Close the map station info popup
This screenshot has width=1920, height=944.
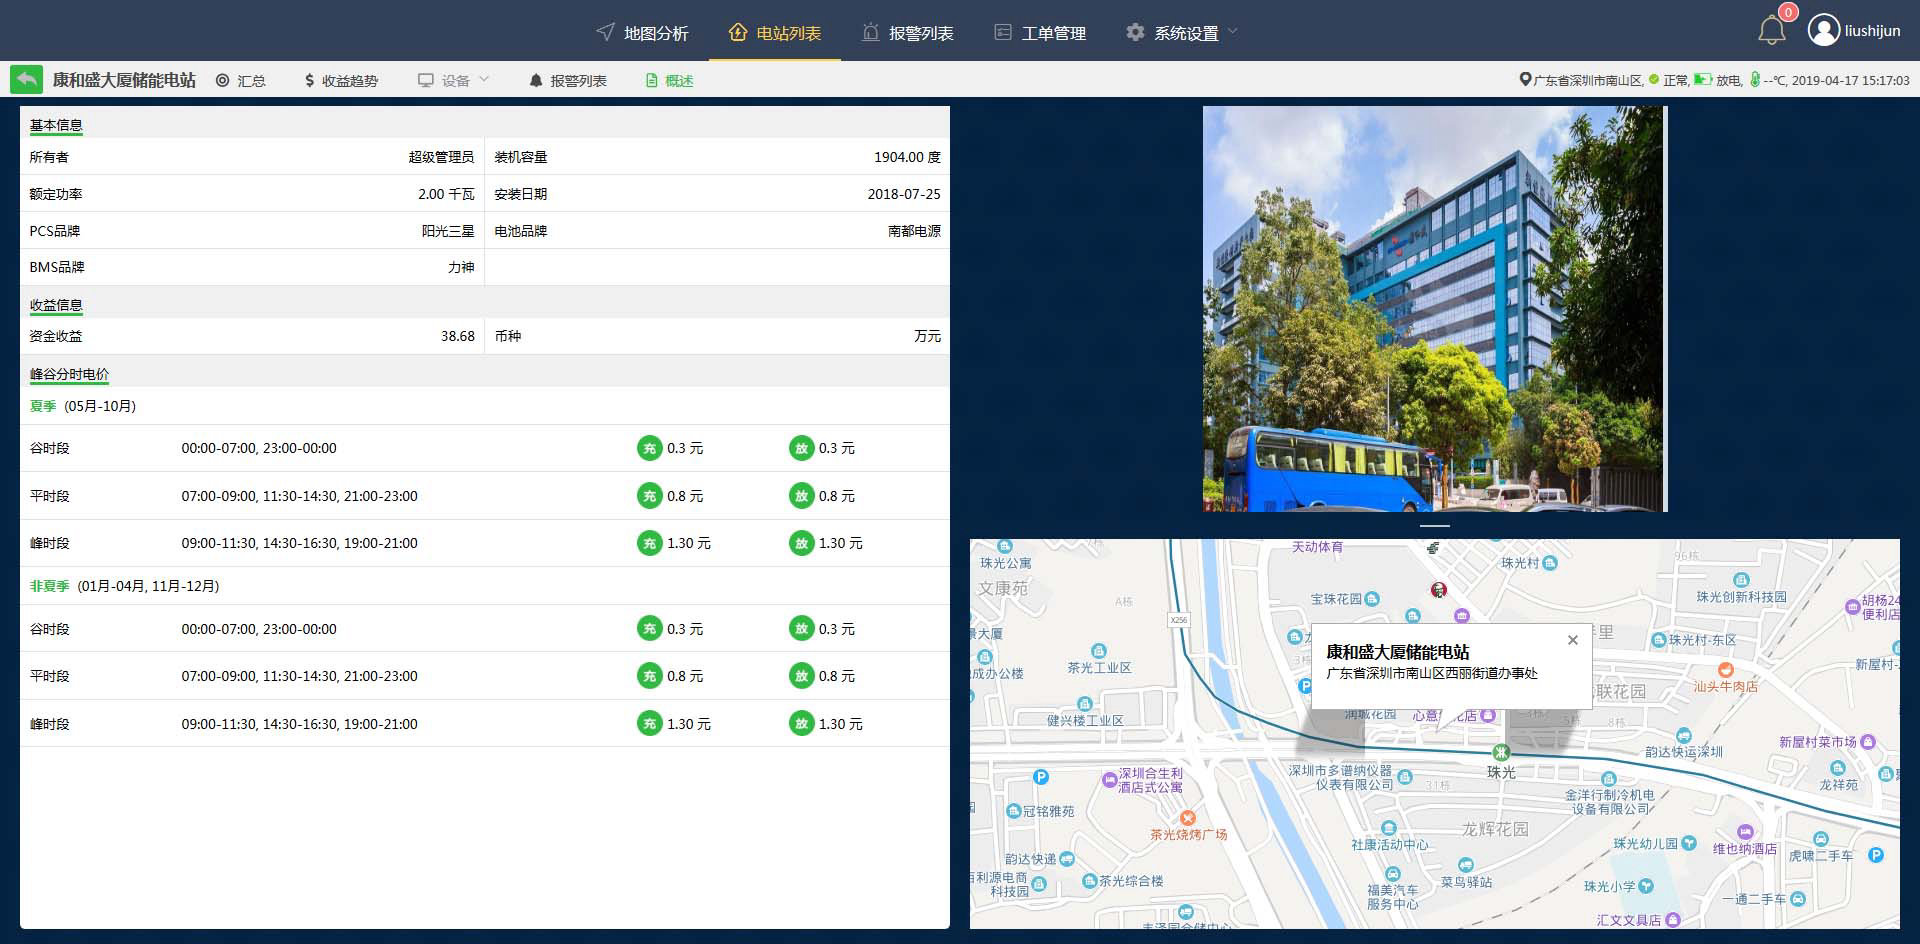[x=1572, y=640]
